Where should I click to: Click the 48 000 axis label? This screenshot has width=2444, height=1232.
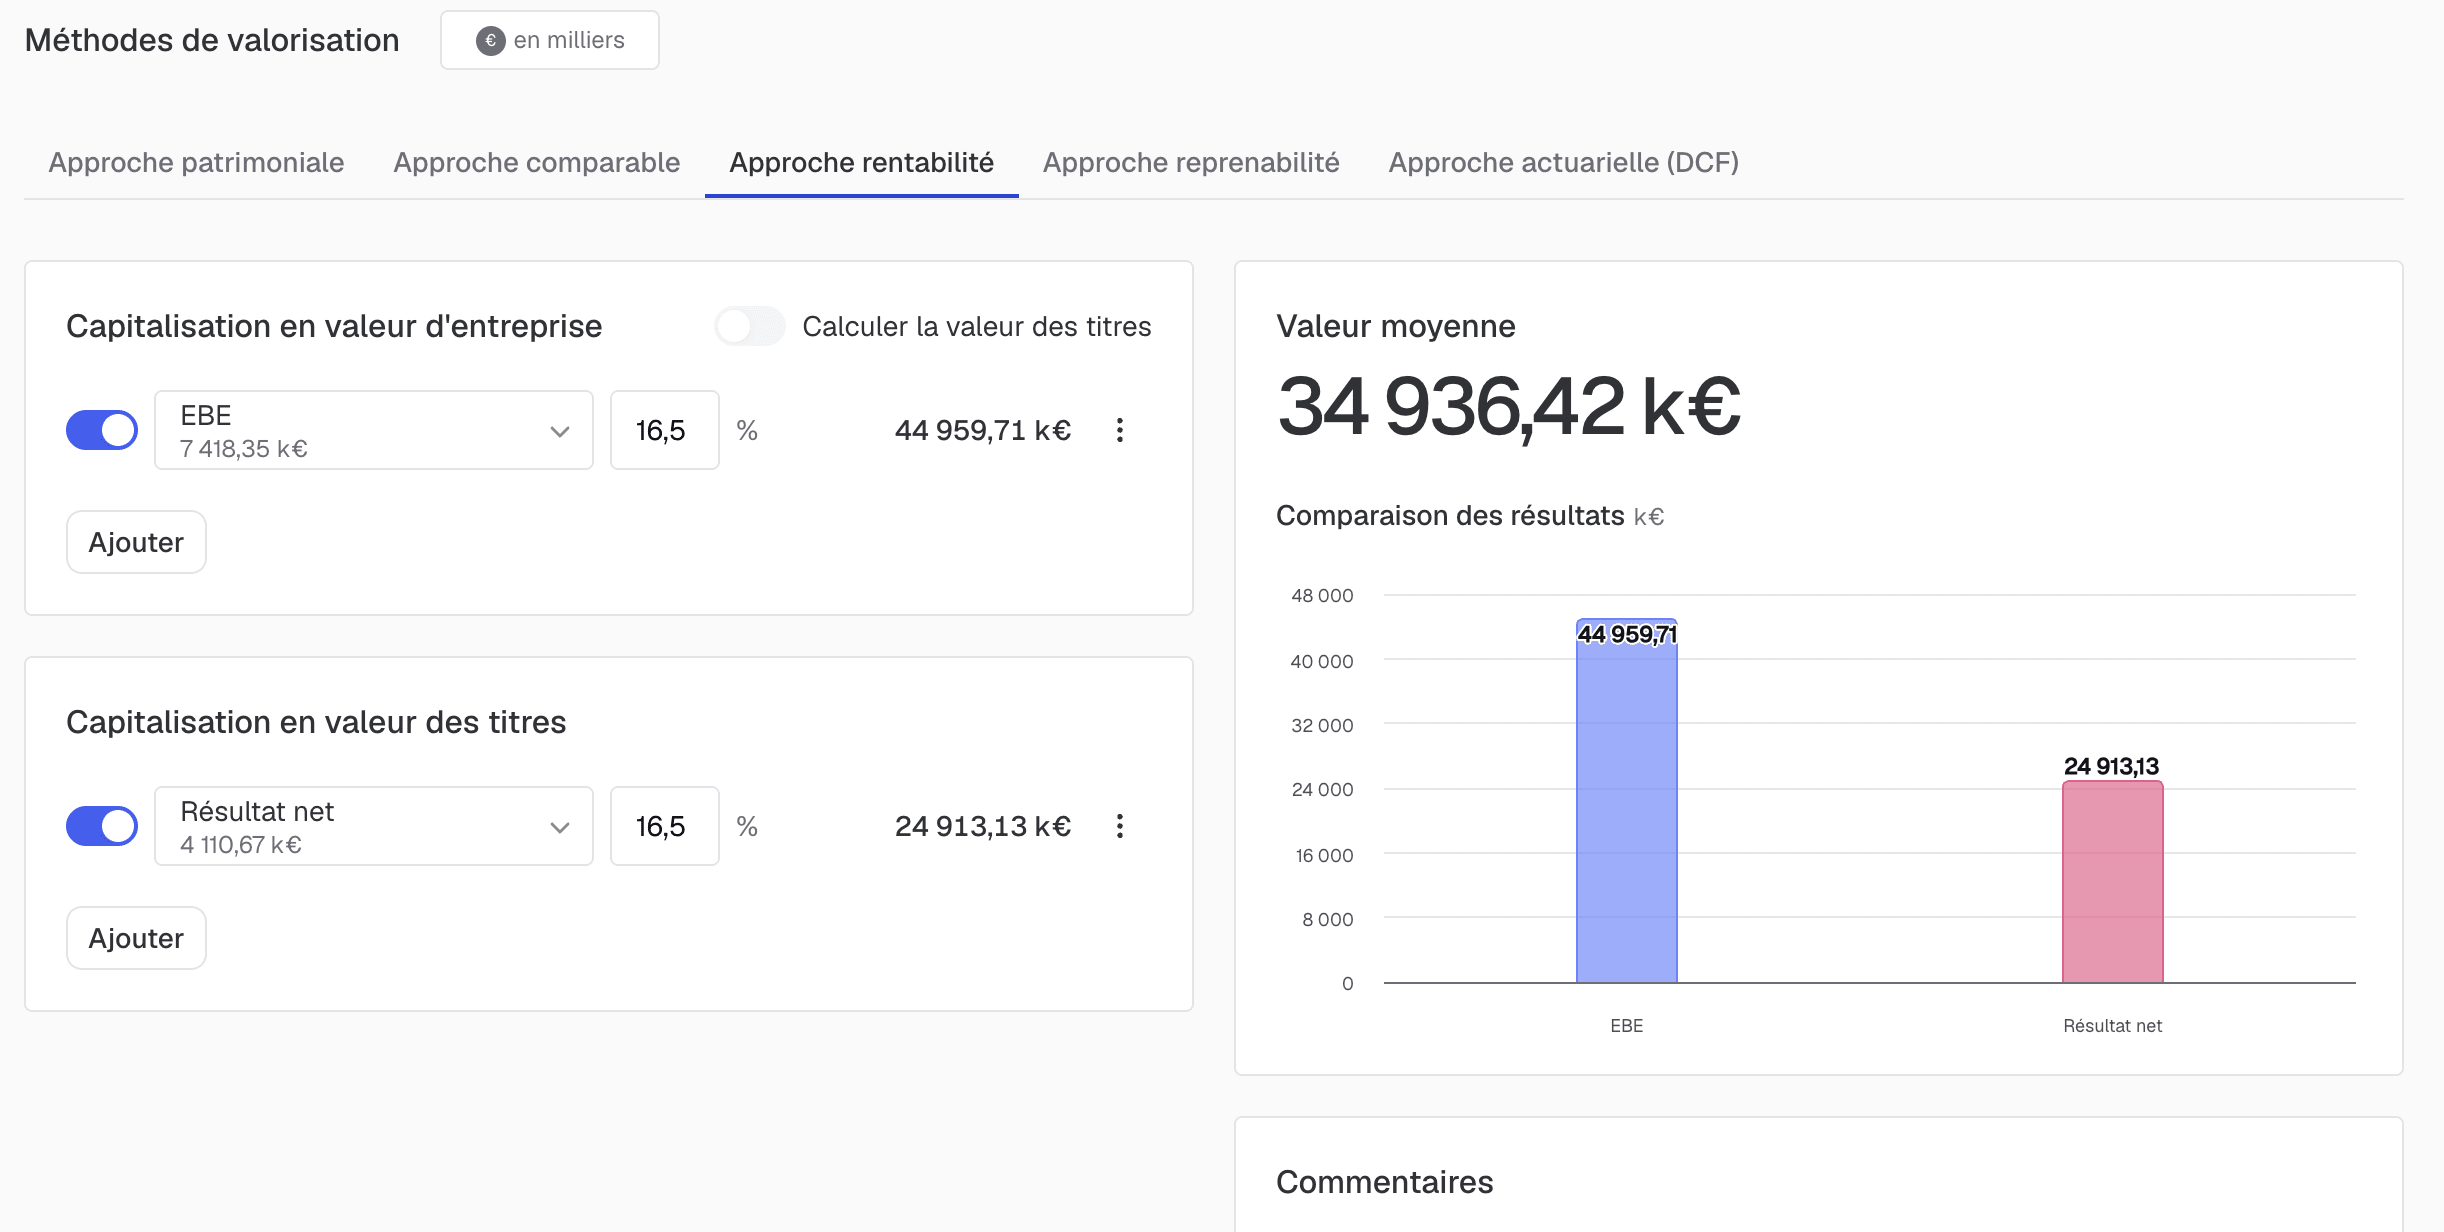point(1322,596)
